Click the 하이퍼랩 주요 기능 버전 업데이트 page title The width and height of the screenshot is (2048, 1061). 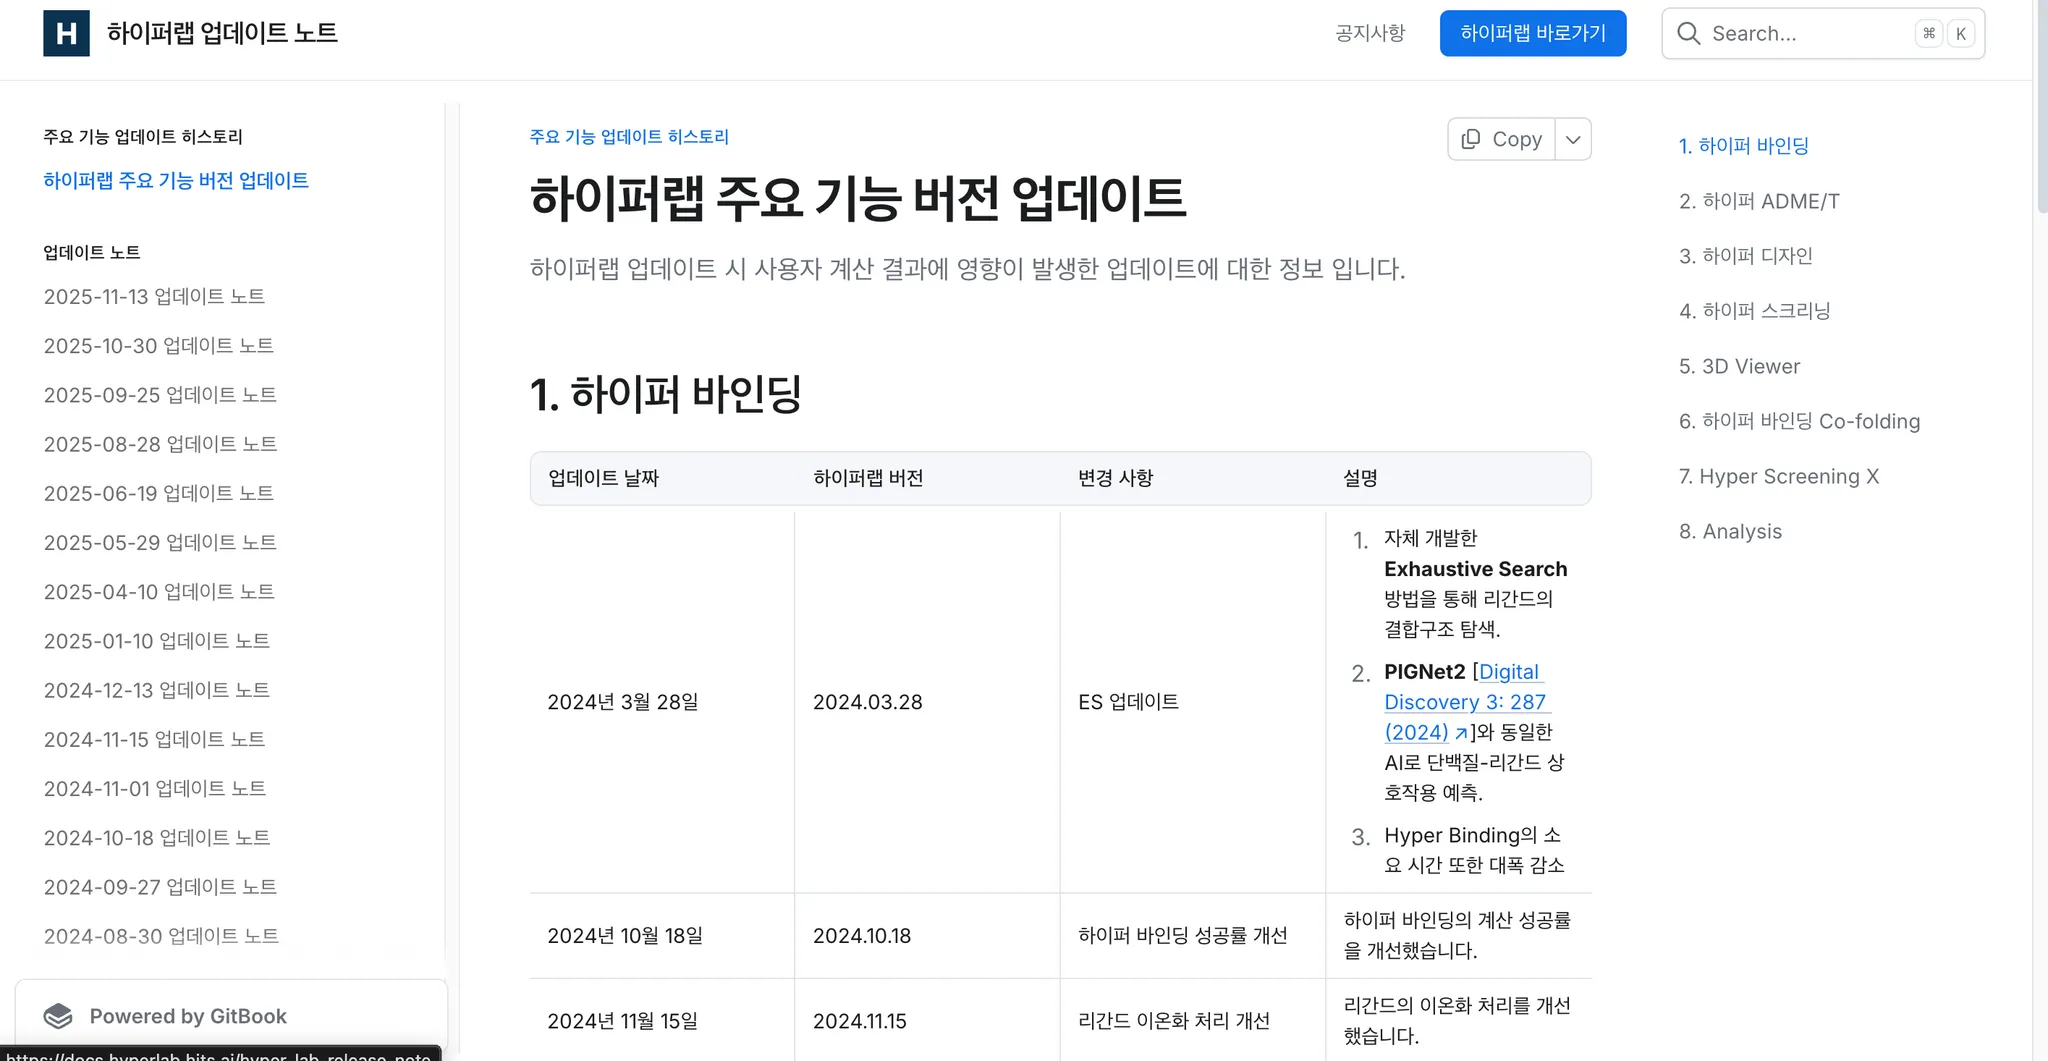[x=858, y=197]
